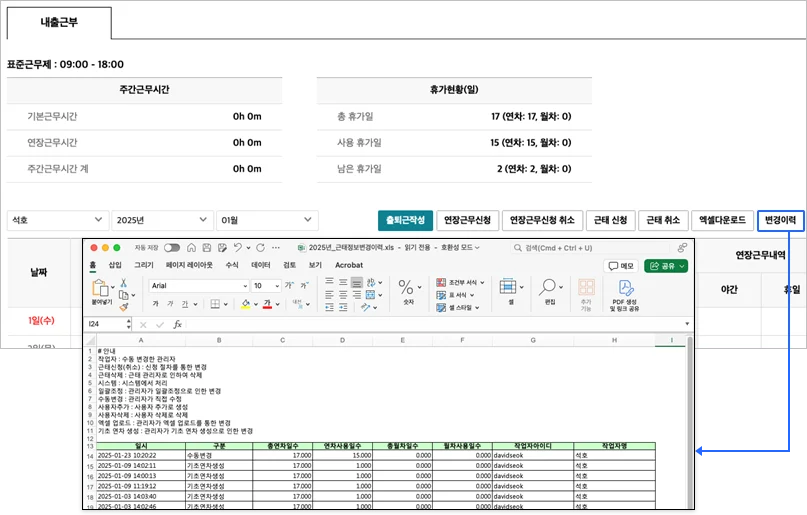The width and height of the screenshot is (807, 515).
Task: Click the insert function fx icon
Action: pos(178,324)
